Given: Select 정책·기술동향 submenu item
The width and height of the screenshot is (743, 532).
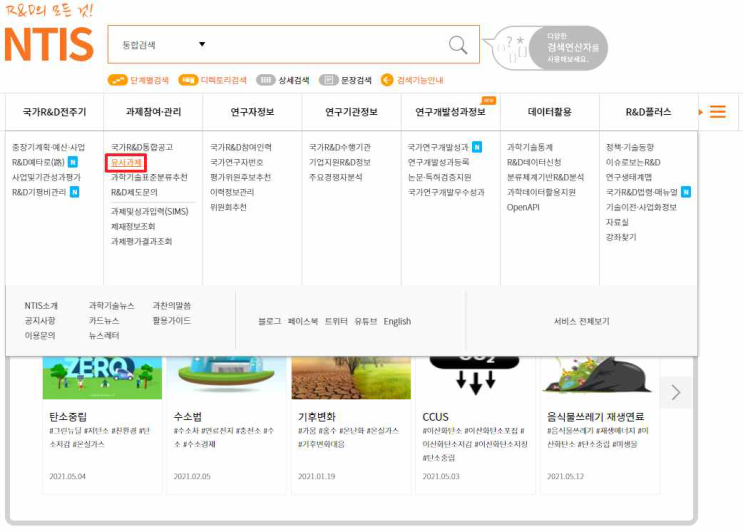Looking at the screenshot, I should (630, 147).
